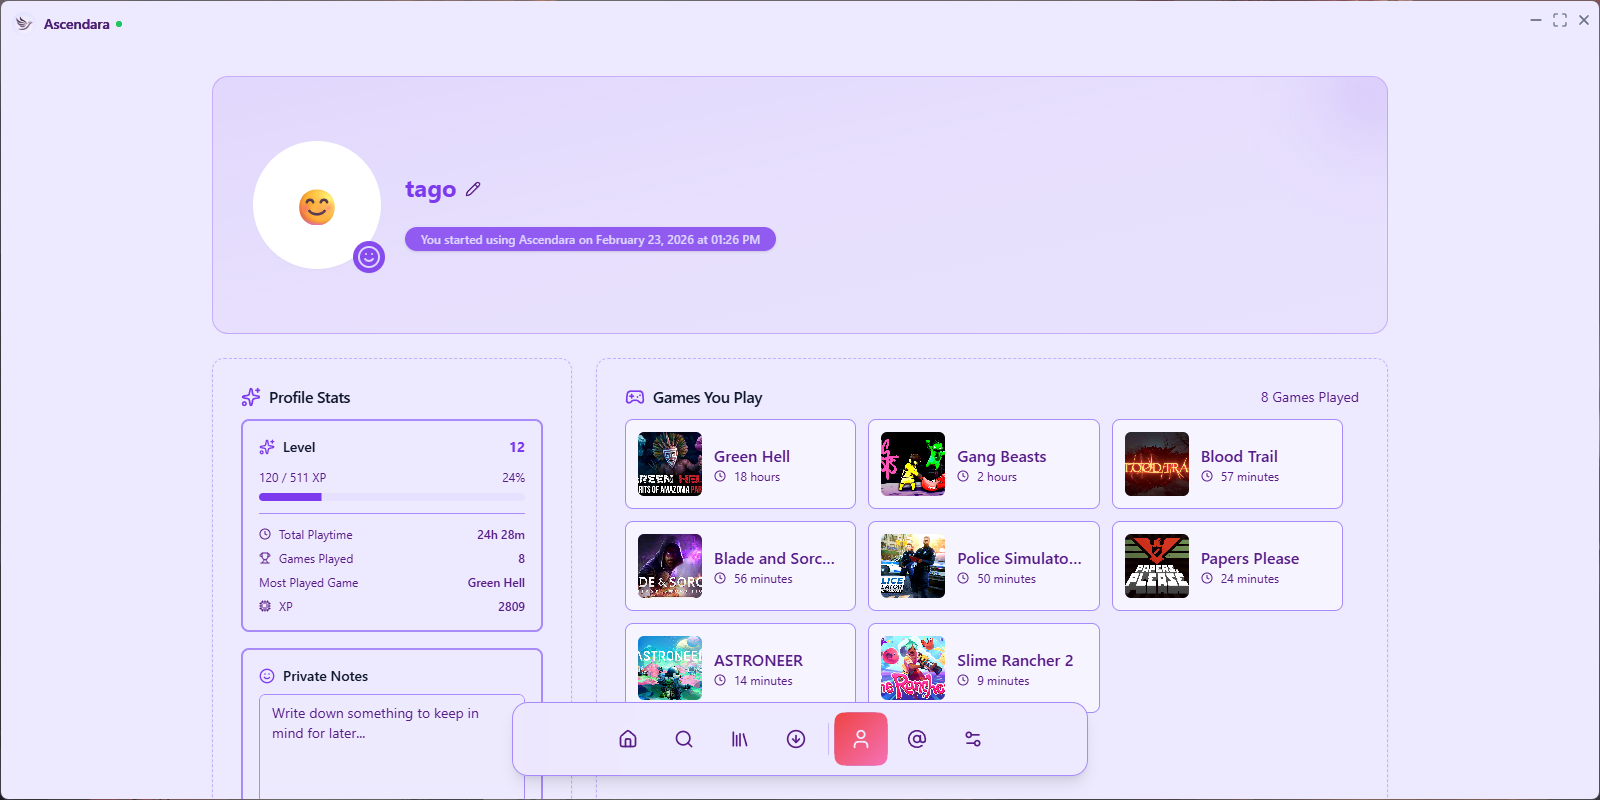The image size is (1600, 800).
Task: Go to Home in navigation dock
Action: click(628, 739)
